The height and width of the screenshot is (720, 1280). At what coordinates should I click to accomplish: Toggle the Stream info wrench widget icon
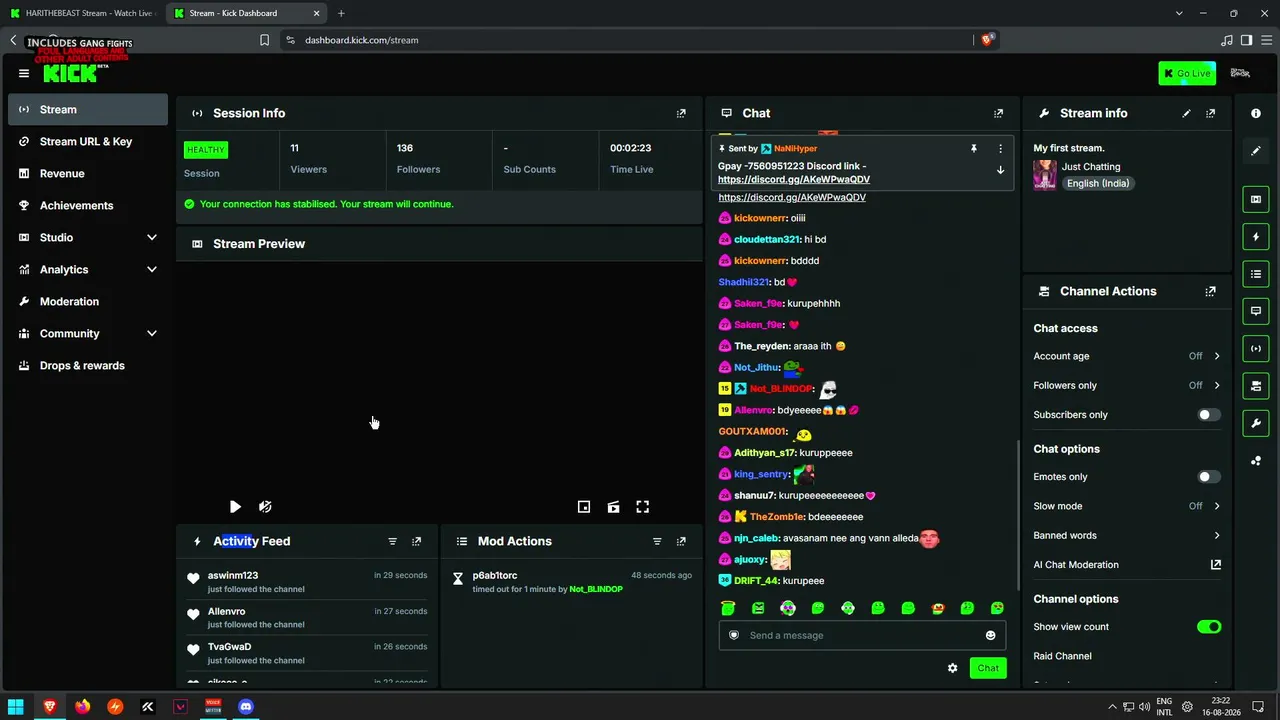1256,423
